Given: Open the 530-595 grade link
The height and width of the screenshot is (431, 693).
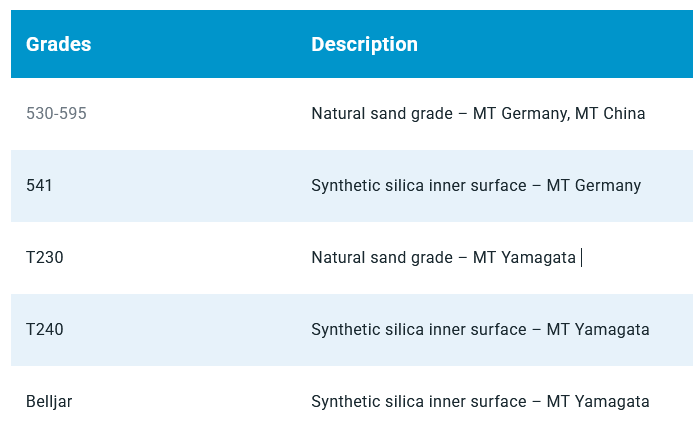Looking at the screenshot, I should [56, 114].
